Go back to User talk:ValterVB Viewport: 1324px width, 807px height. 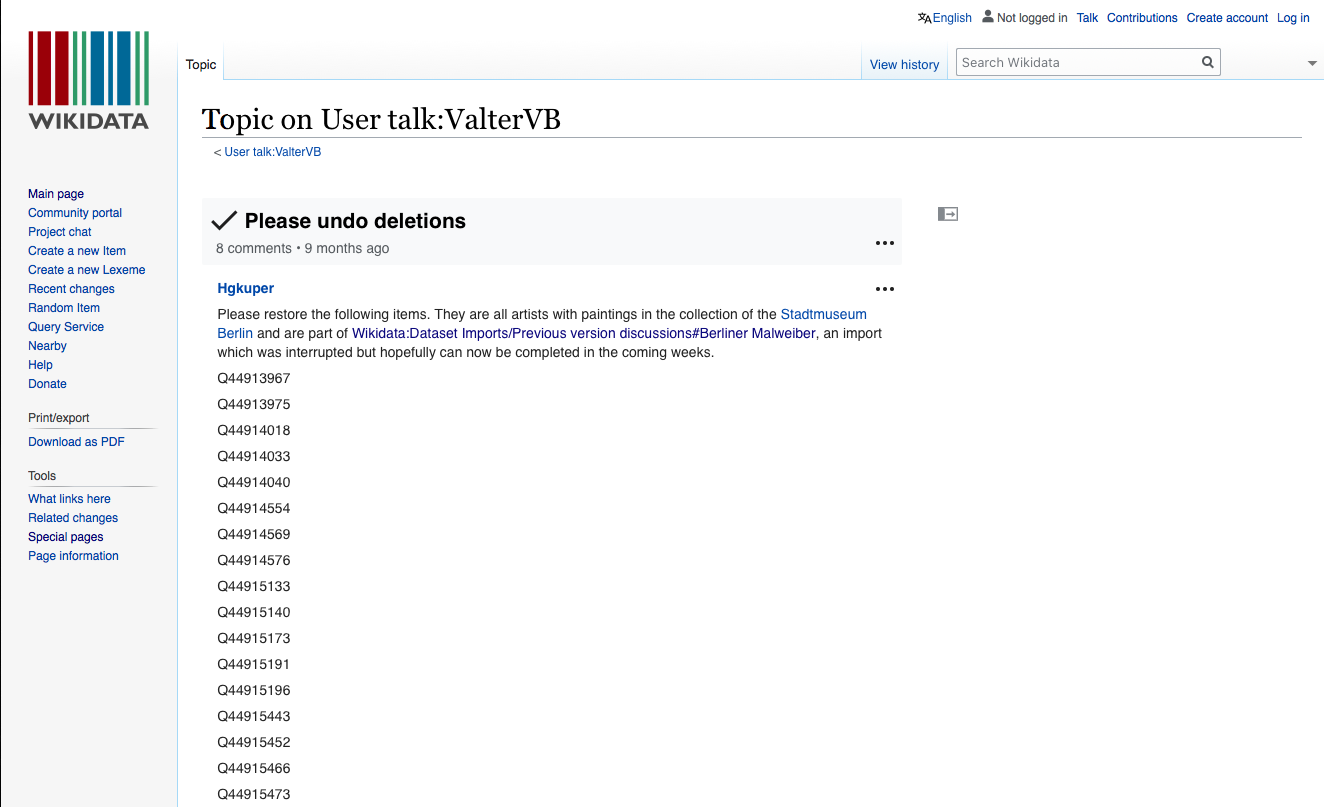pyautogui.click(x=272, y=152)
